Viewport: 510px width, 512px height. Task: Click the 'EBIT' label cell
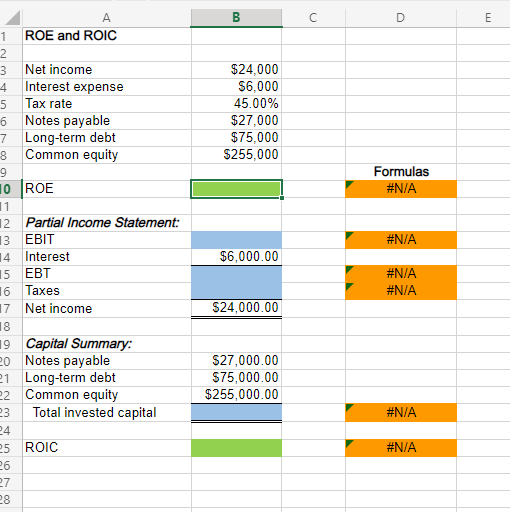(x=107, y=240)
